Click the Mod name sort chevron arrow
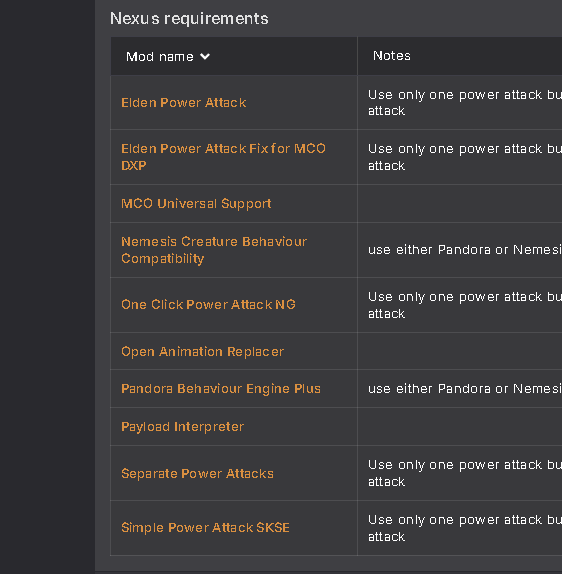 tap(205, 57)
